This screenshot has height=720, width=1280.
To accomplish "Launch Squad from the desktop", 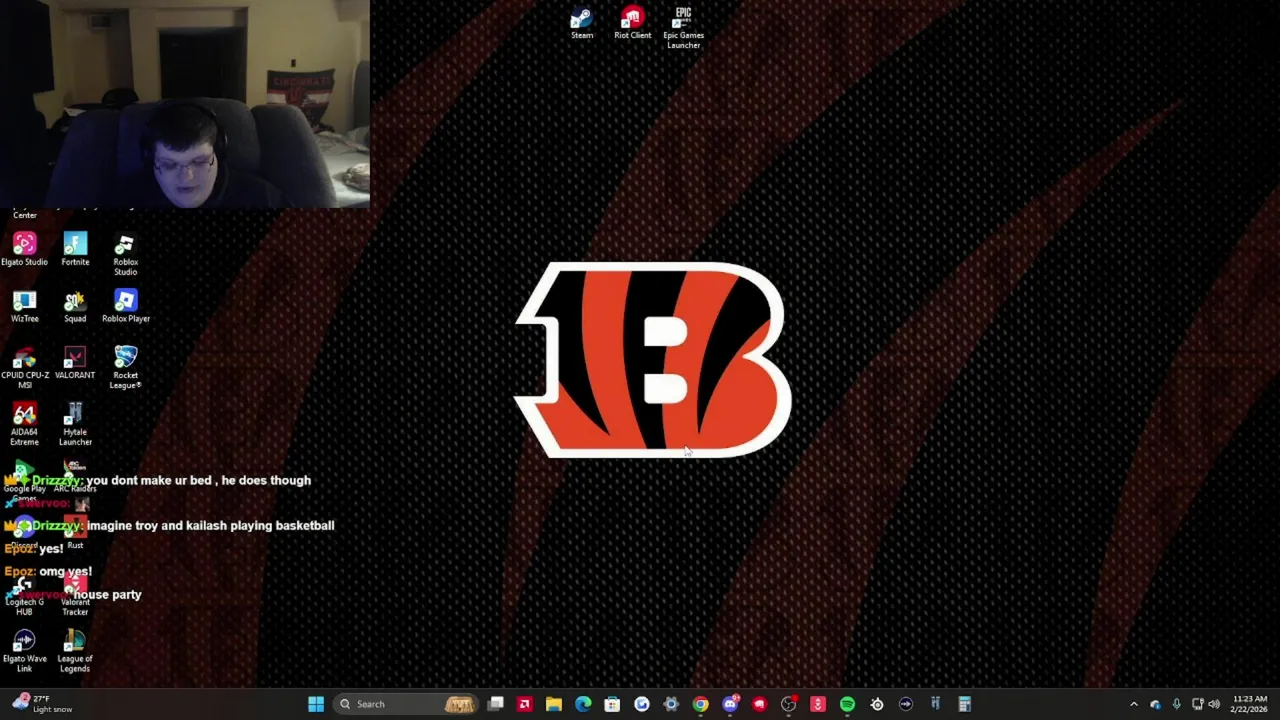I will click(x=75, y=307).
